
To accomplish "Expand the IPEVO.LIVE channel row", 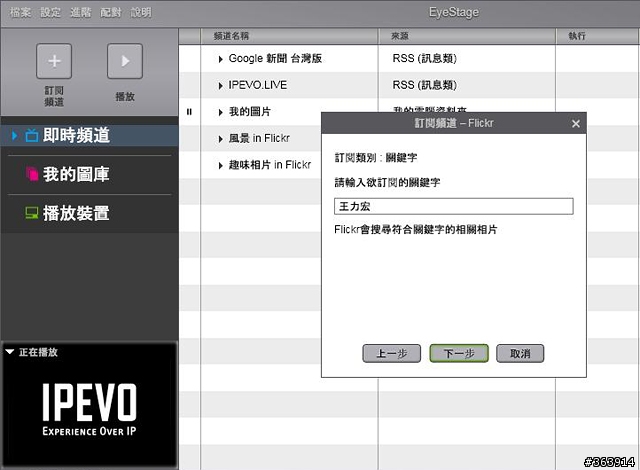I will coord(220,86).
